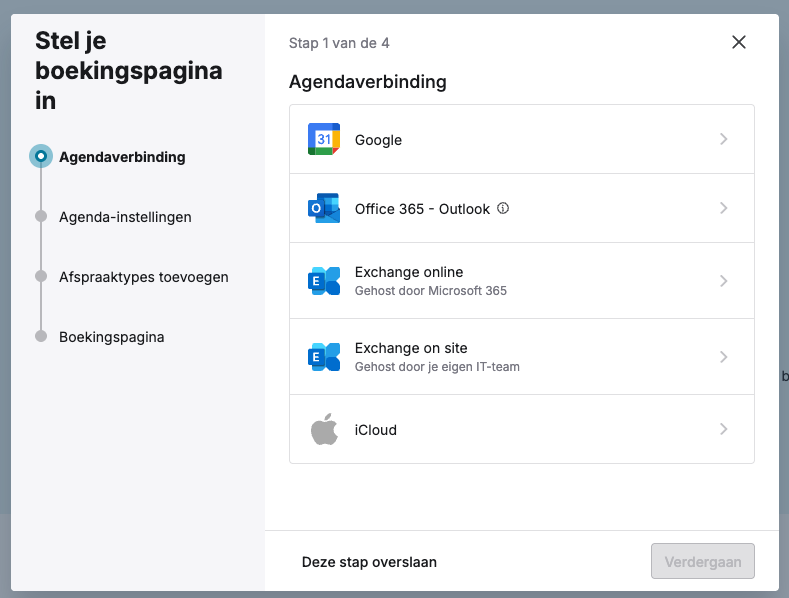Viewport: 789px width, 598px height.
Task: Select the Agendaverbinding step
Action: pyautogui.click(x=122, y=157)
